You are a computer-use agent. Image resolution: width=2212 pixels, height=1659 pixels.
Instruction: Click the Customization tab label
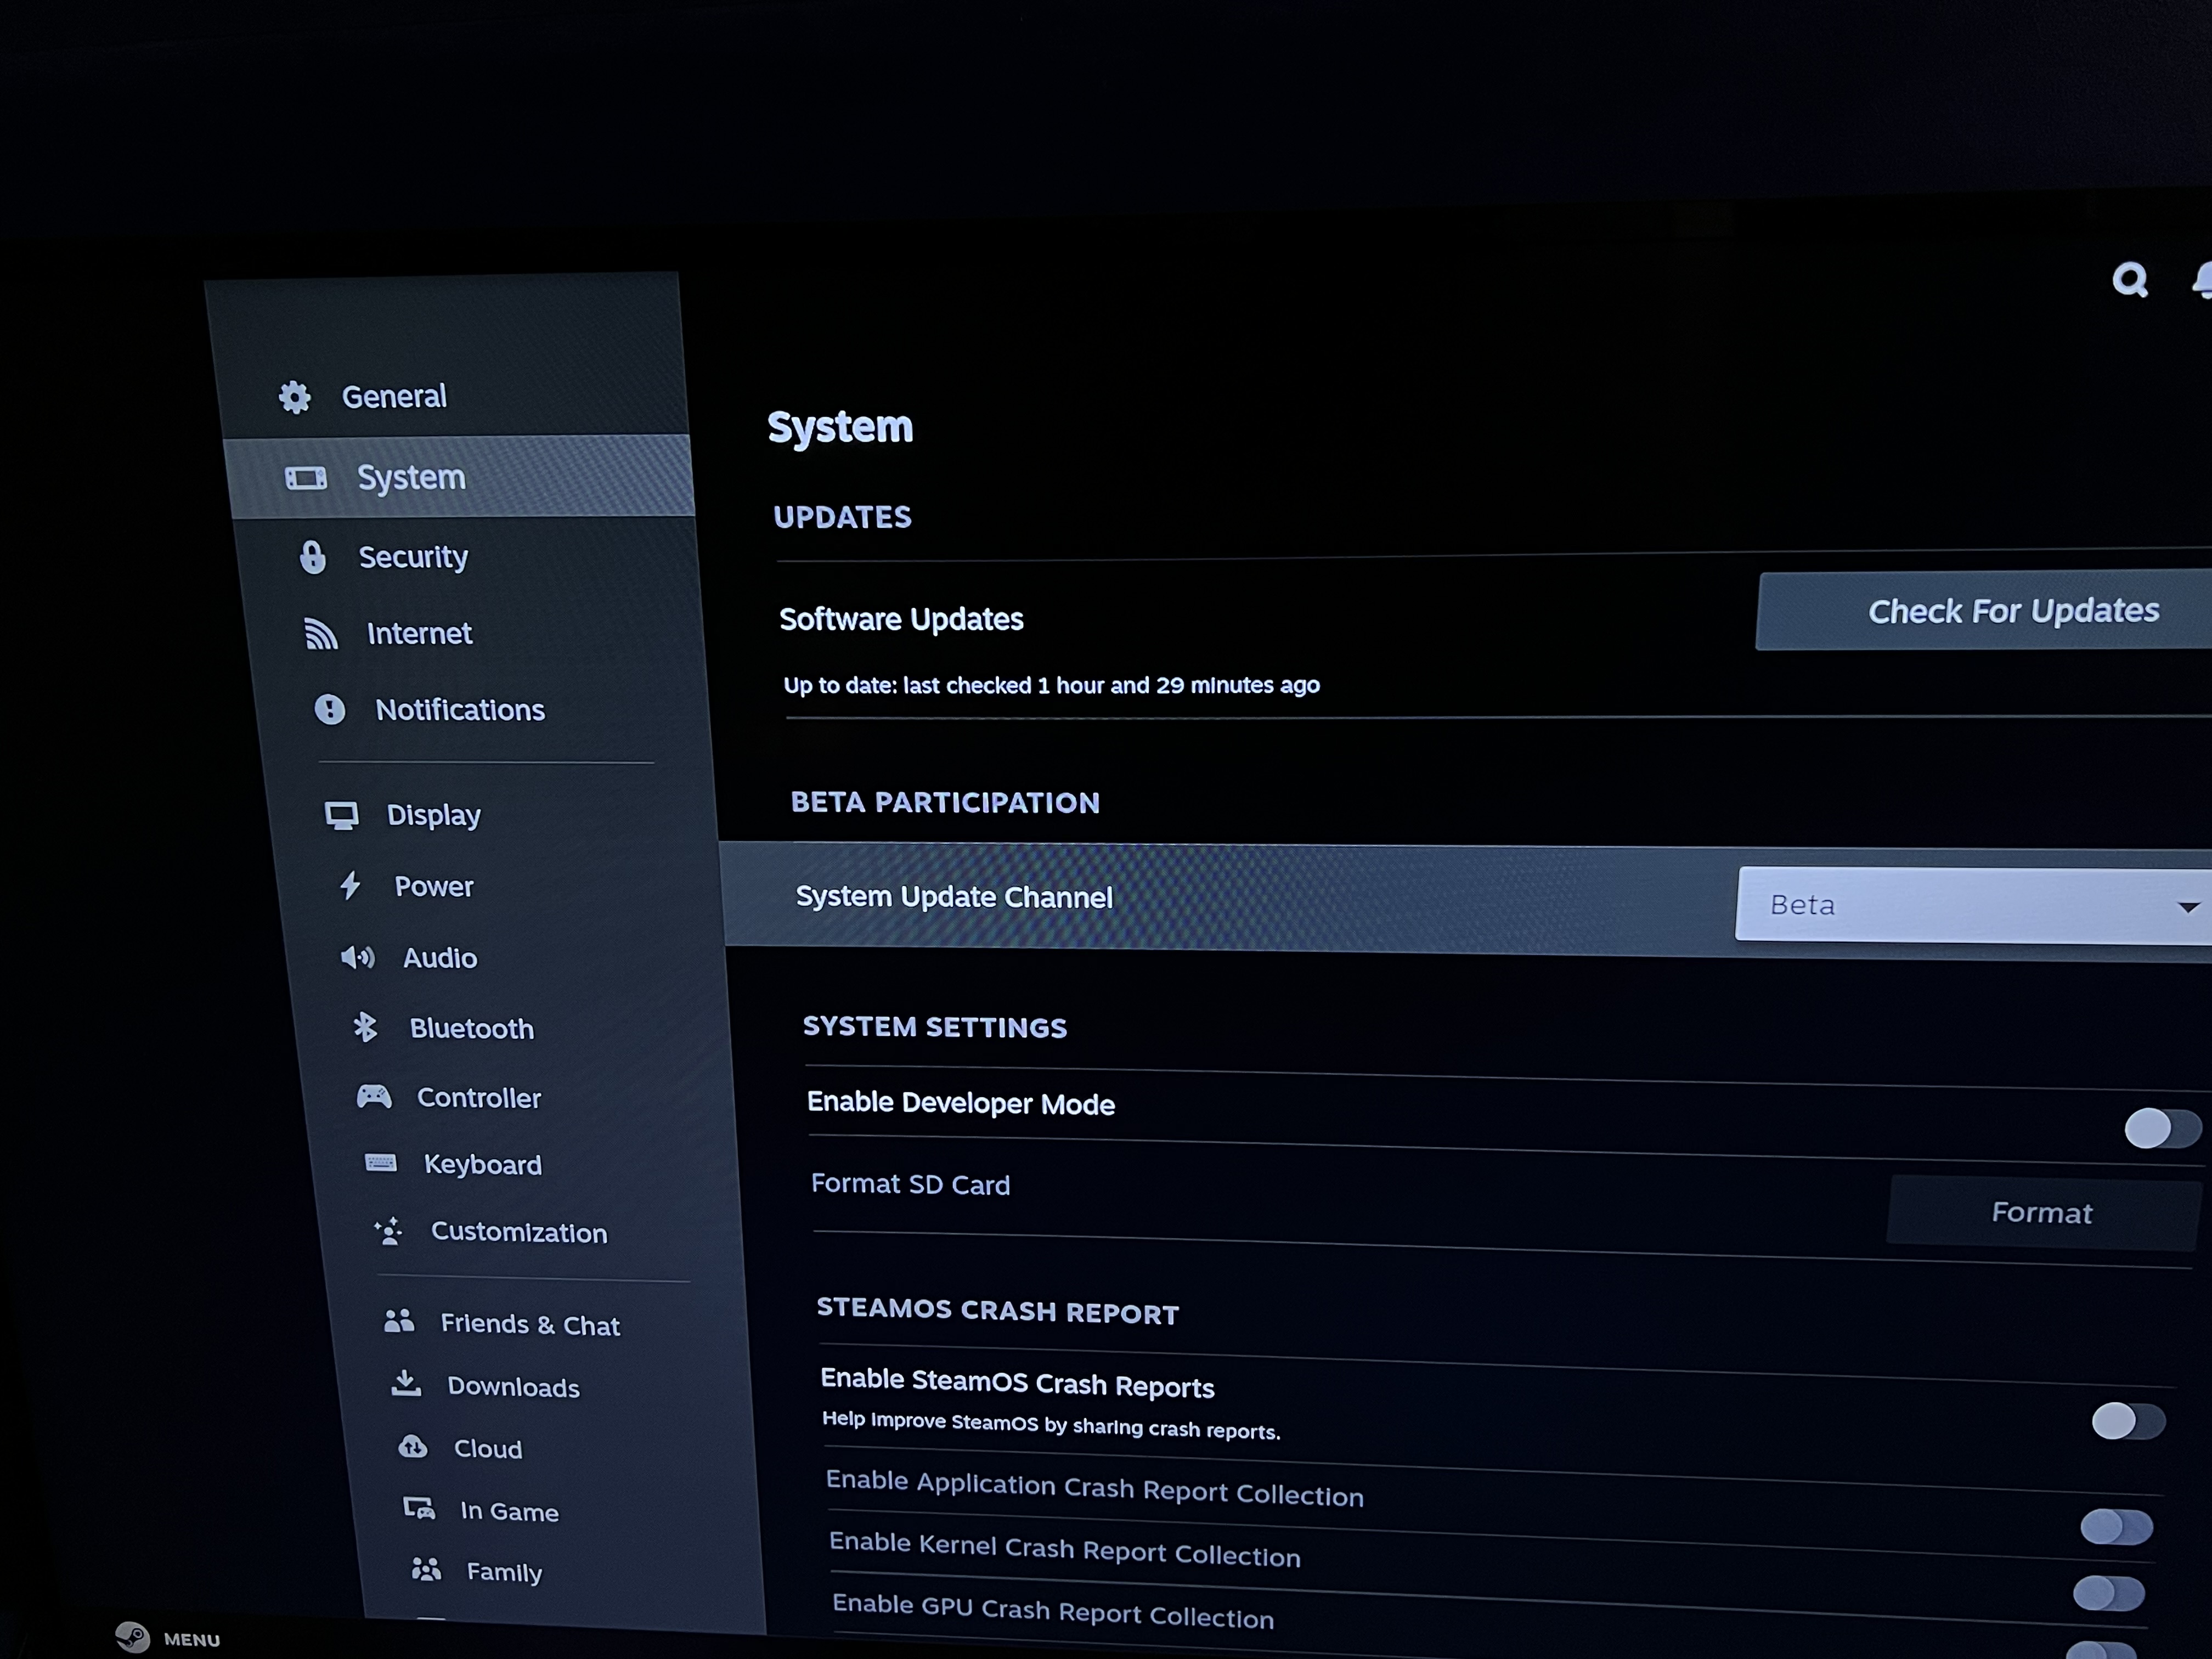(x=519, y=1232)
